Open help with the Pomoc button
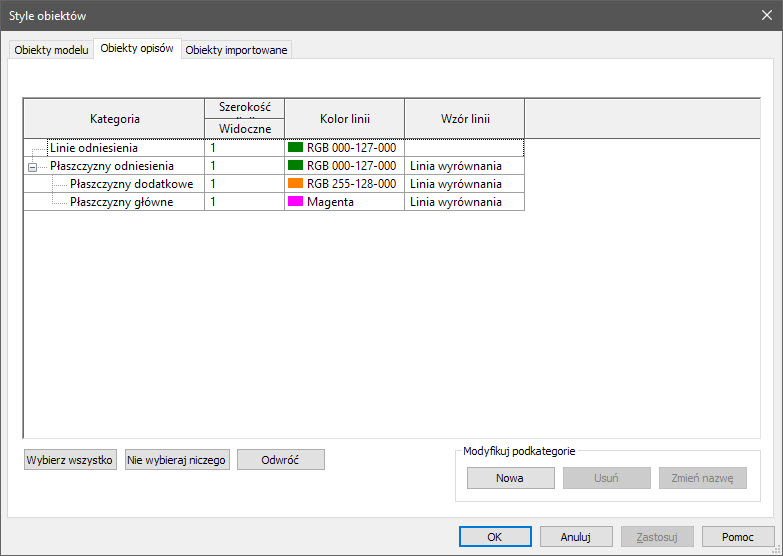Image resolution: width=783 pixels, height=556 pixels. (738, 537)
